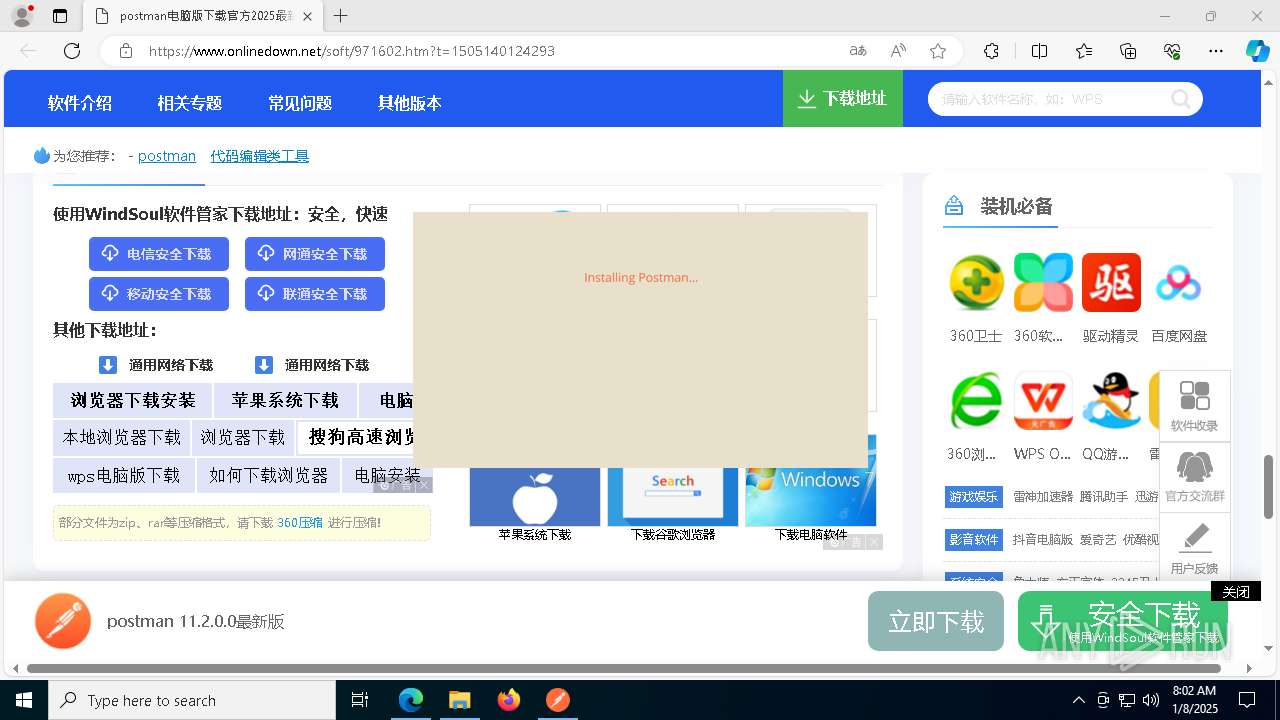
Task: Open the Favorites list icon
Action: [1084, 51]
